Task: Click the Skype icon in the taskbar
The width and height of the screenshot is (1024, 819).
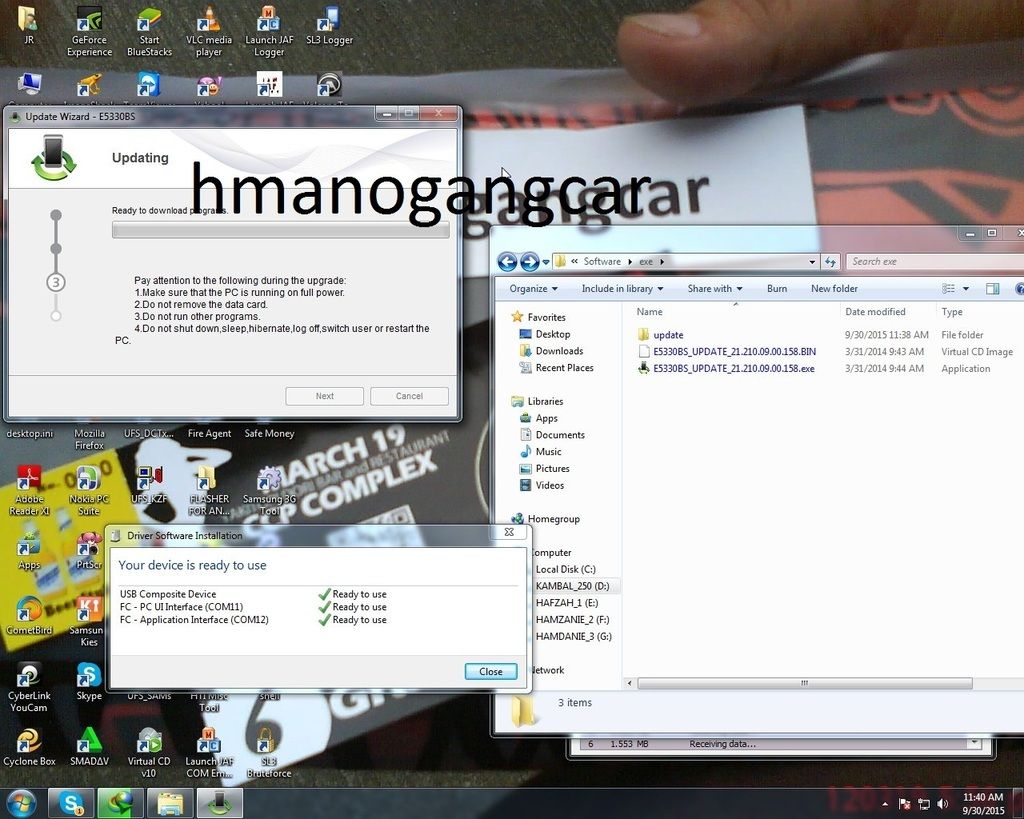Action: (x=72, y=803)
